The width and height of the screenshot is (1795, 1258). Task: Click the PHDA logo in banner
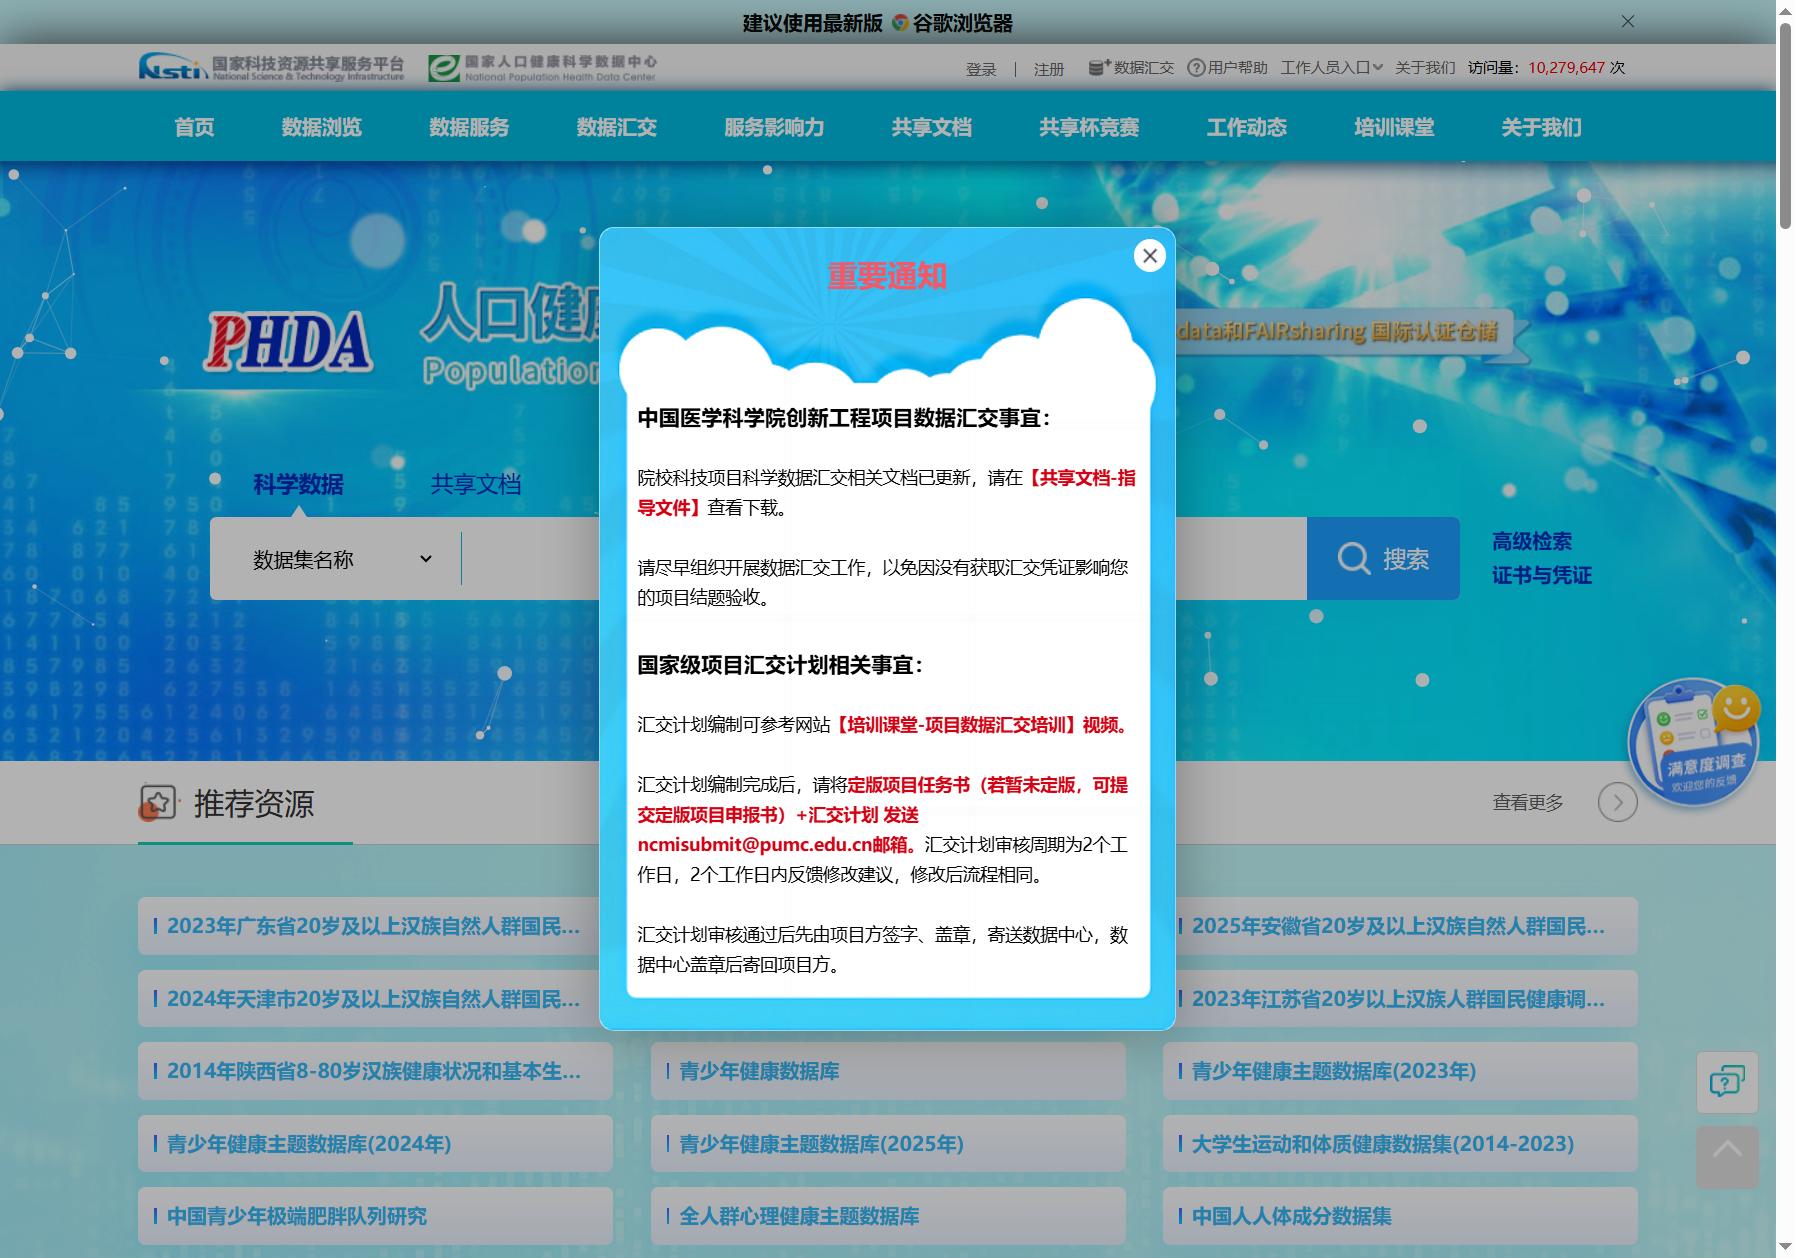(x=289, y=341)
